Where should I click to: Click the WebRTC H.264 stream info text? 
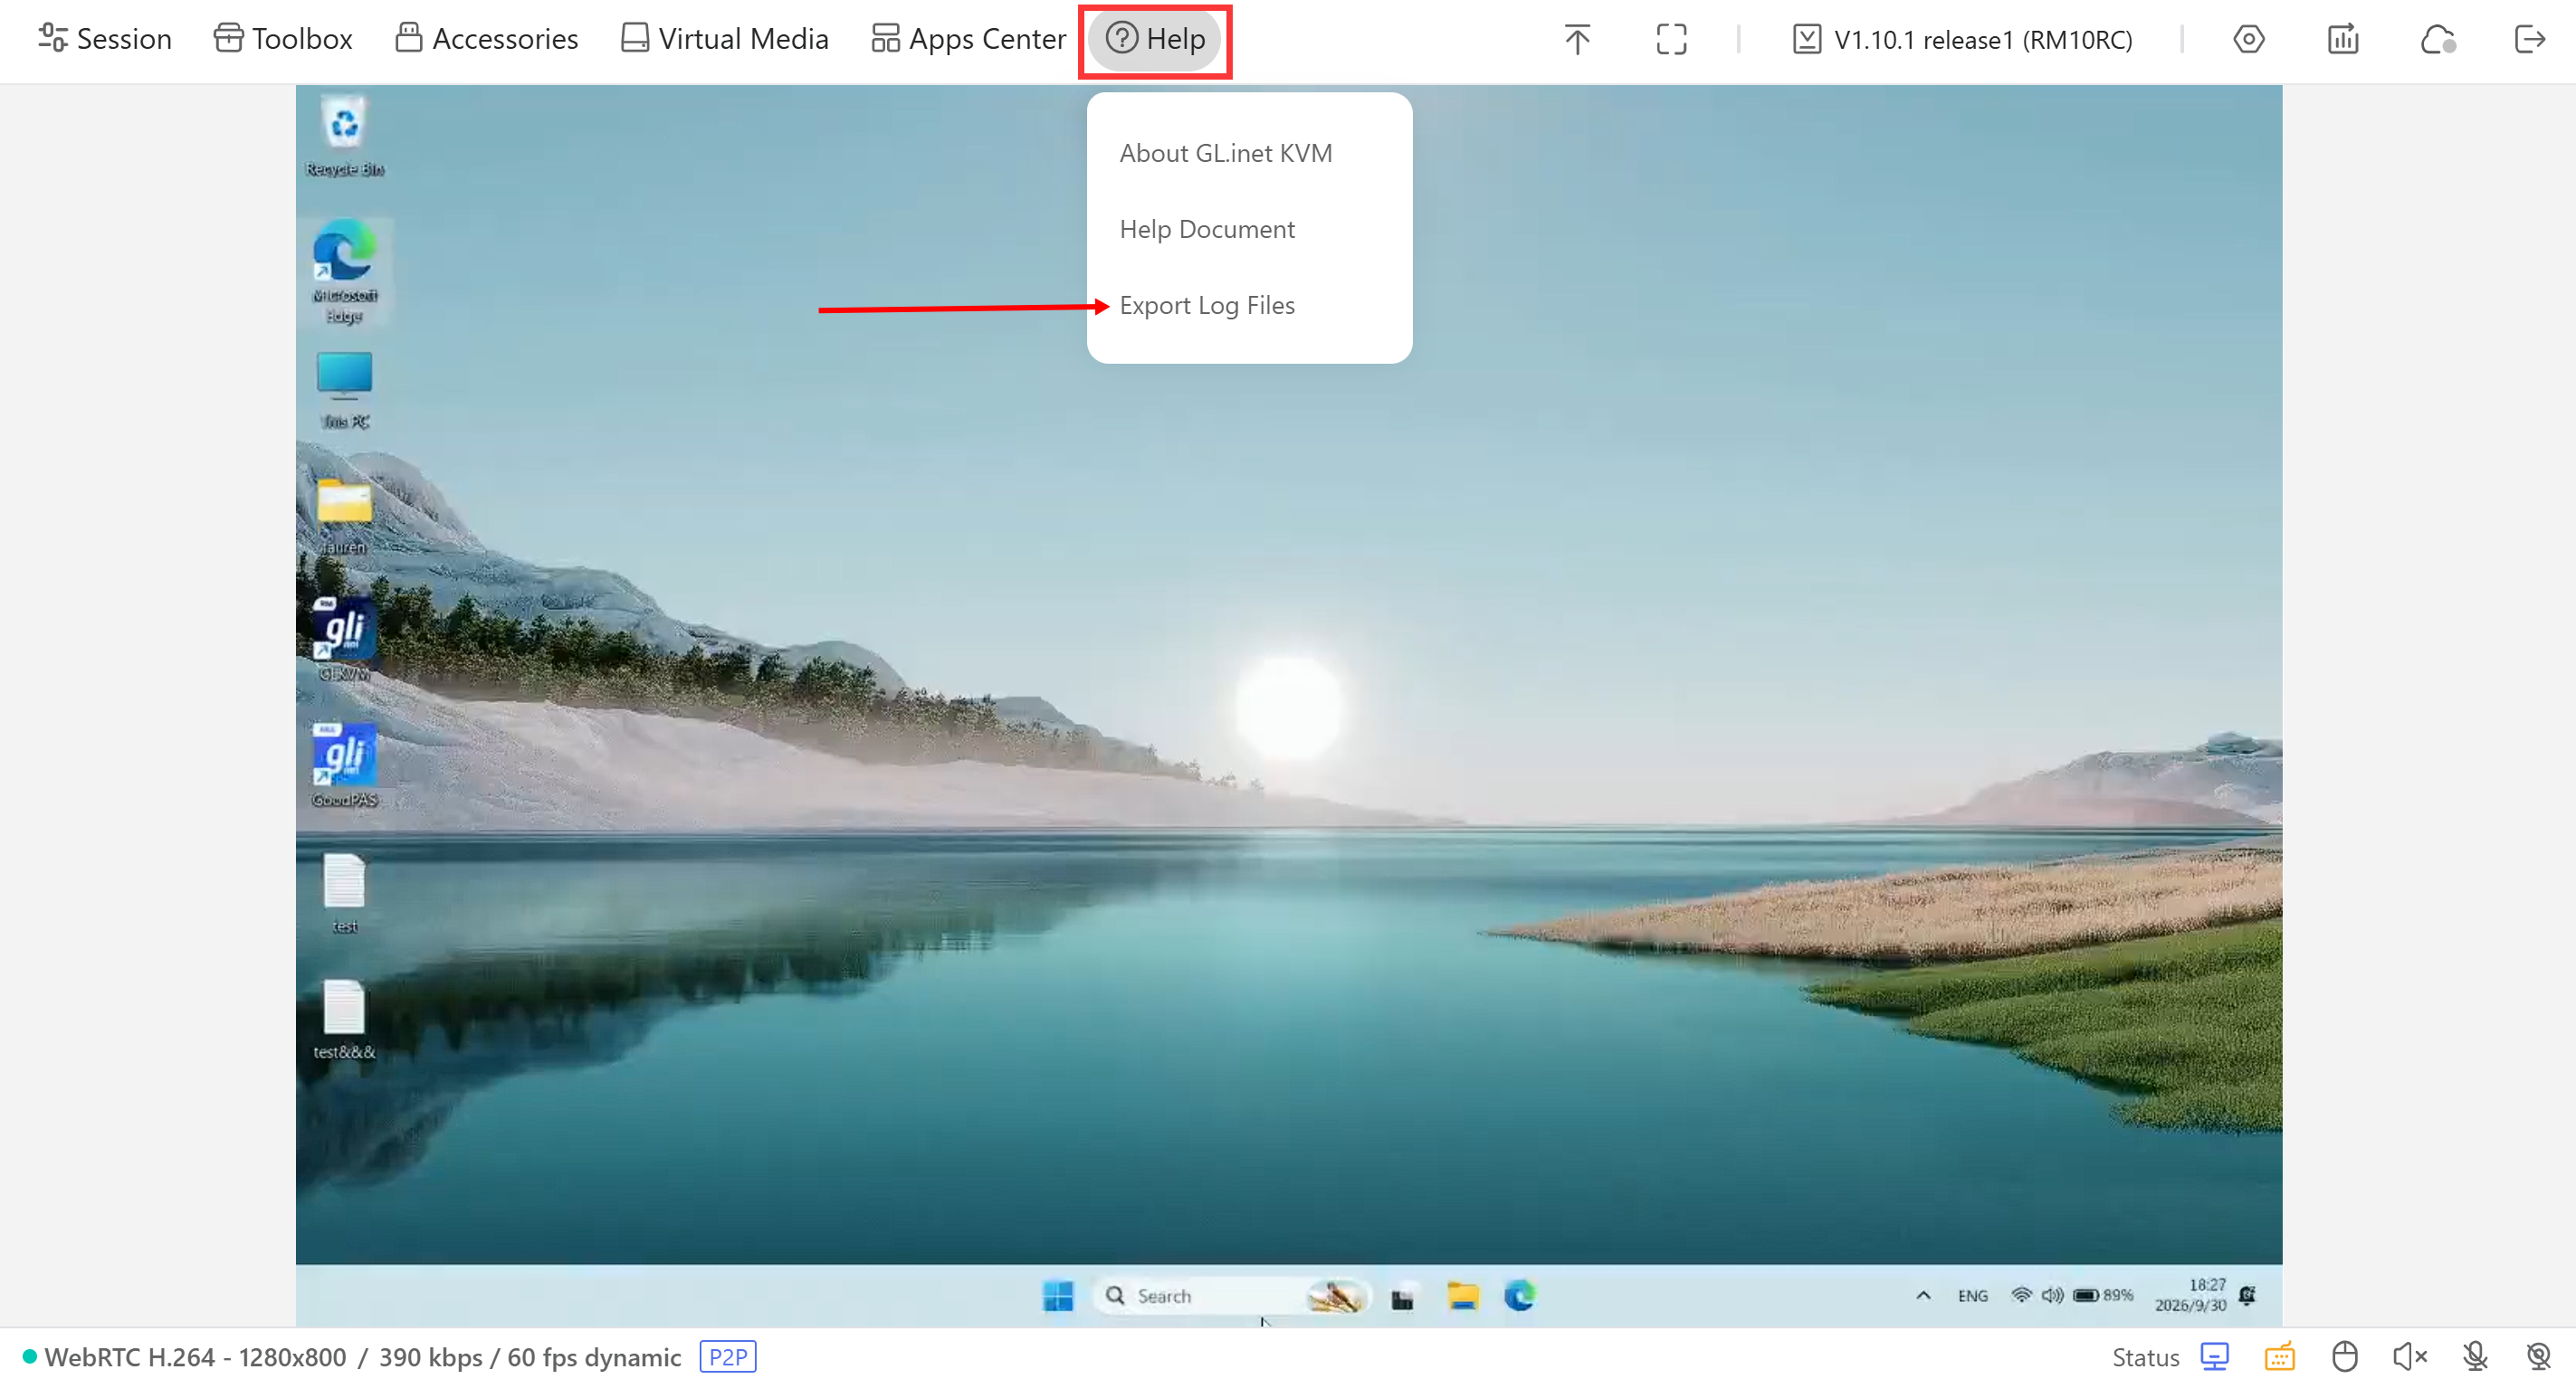click(x=363, y=1357)
